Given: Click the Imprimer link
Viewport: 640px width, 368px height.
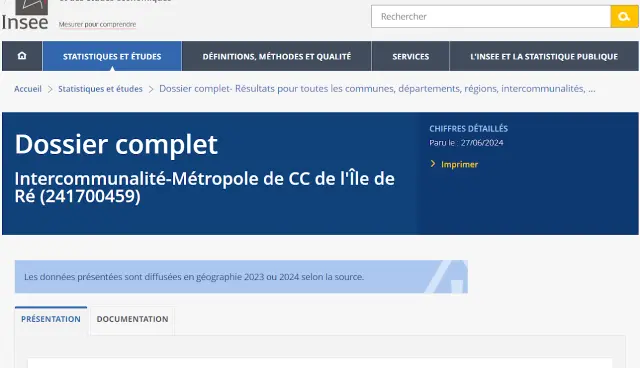Looking at the screenshot, I should (x=459, y=164).
